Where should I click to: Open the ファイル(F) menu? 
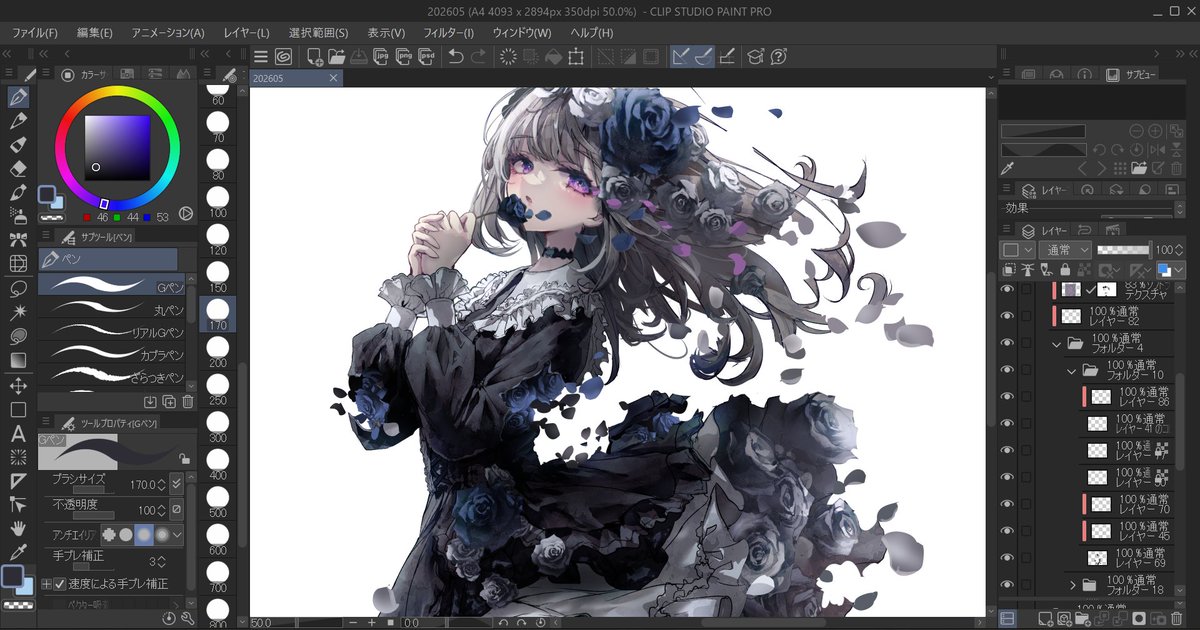[34, 33]
